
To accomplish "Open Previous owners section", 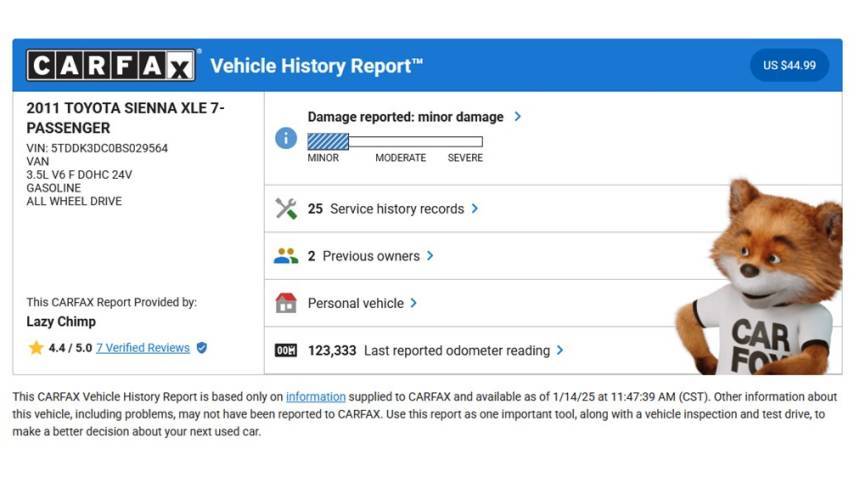I will [371, 256].
